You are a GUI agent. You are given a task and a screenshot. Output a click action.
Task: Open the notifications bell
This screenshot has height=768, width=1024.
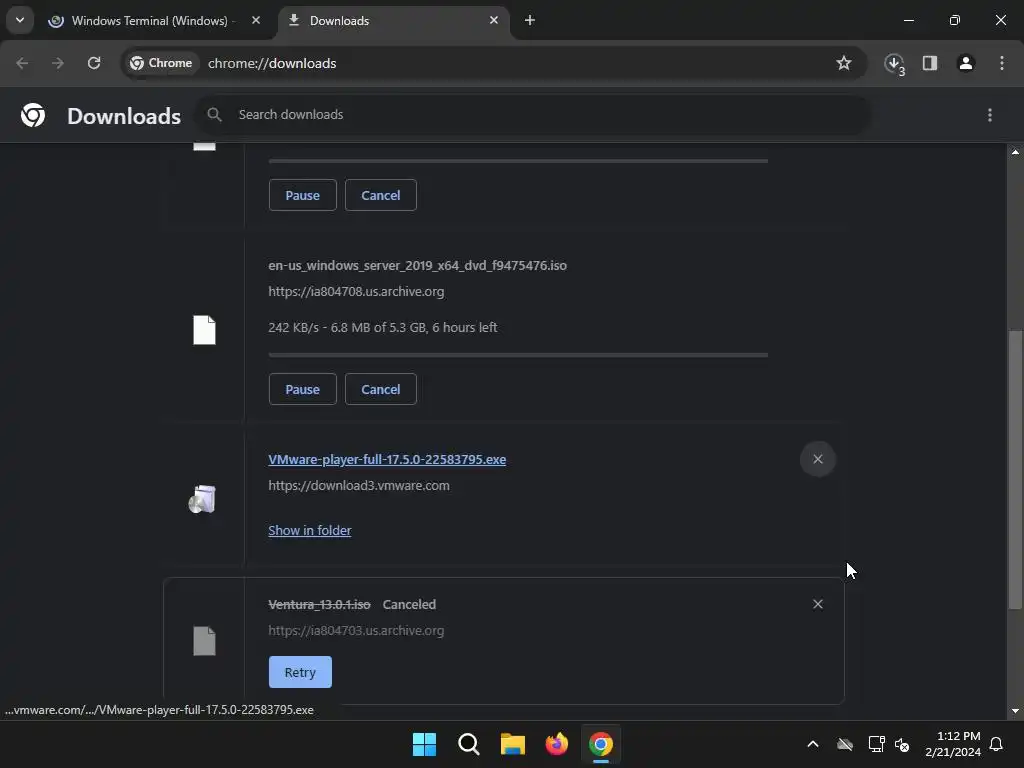click(997, 744)
